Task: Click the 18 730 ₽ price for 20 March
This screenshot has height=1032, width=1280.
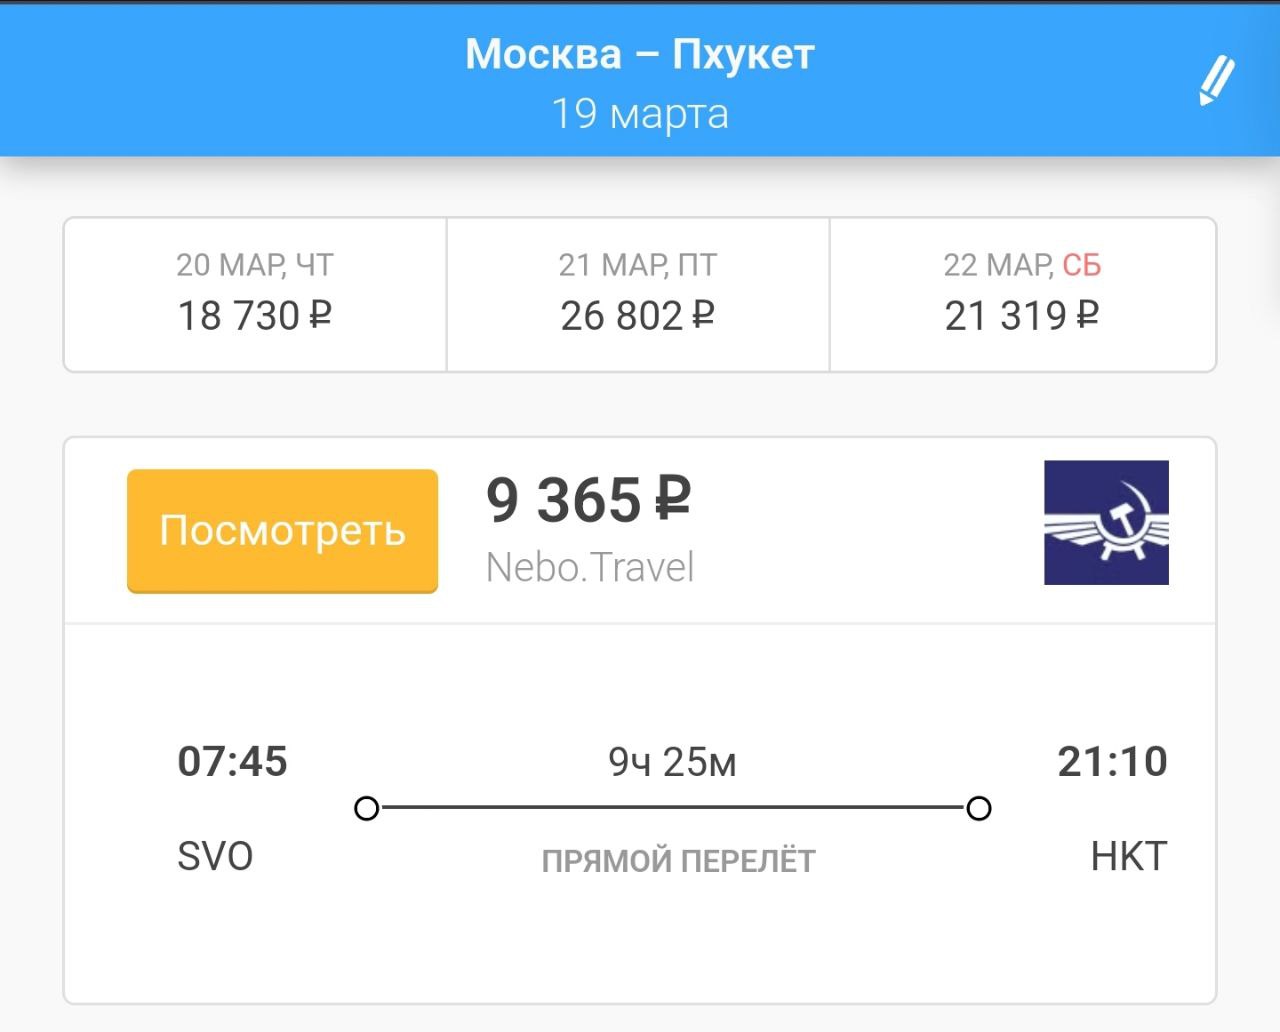Action: [255, 316]
